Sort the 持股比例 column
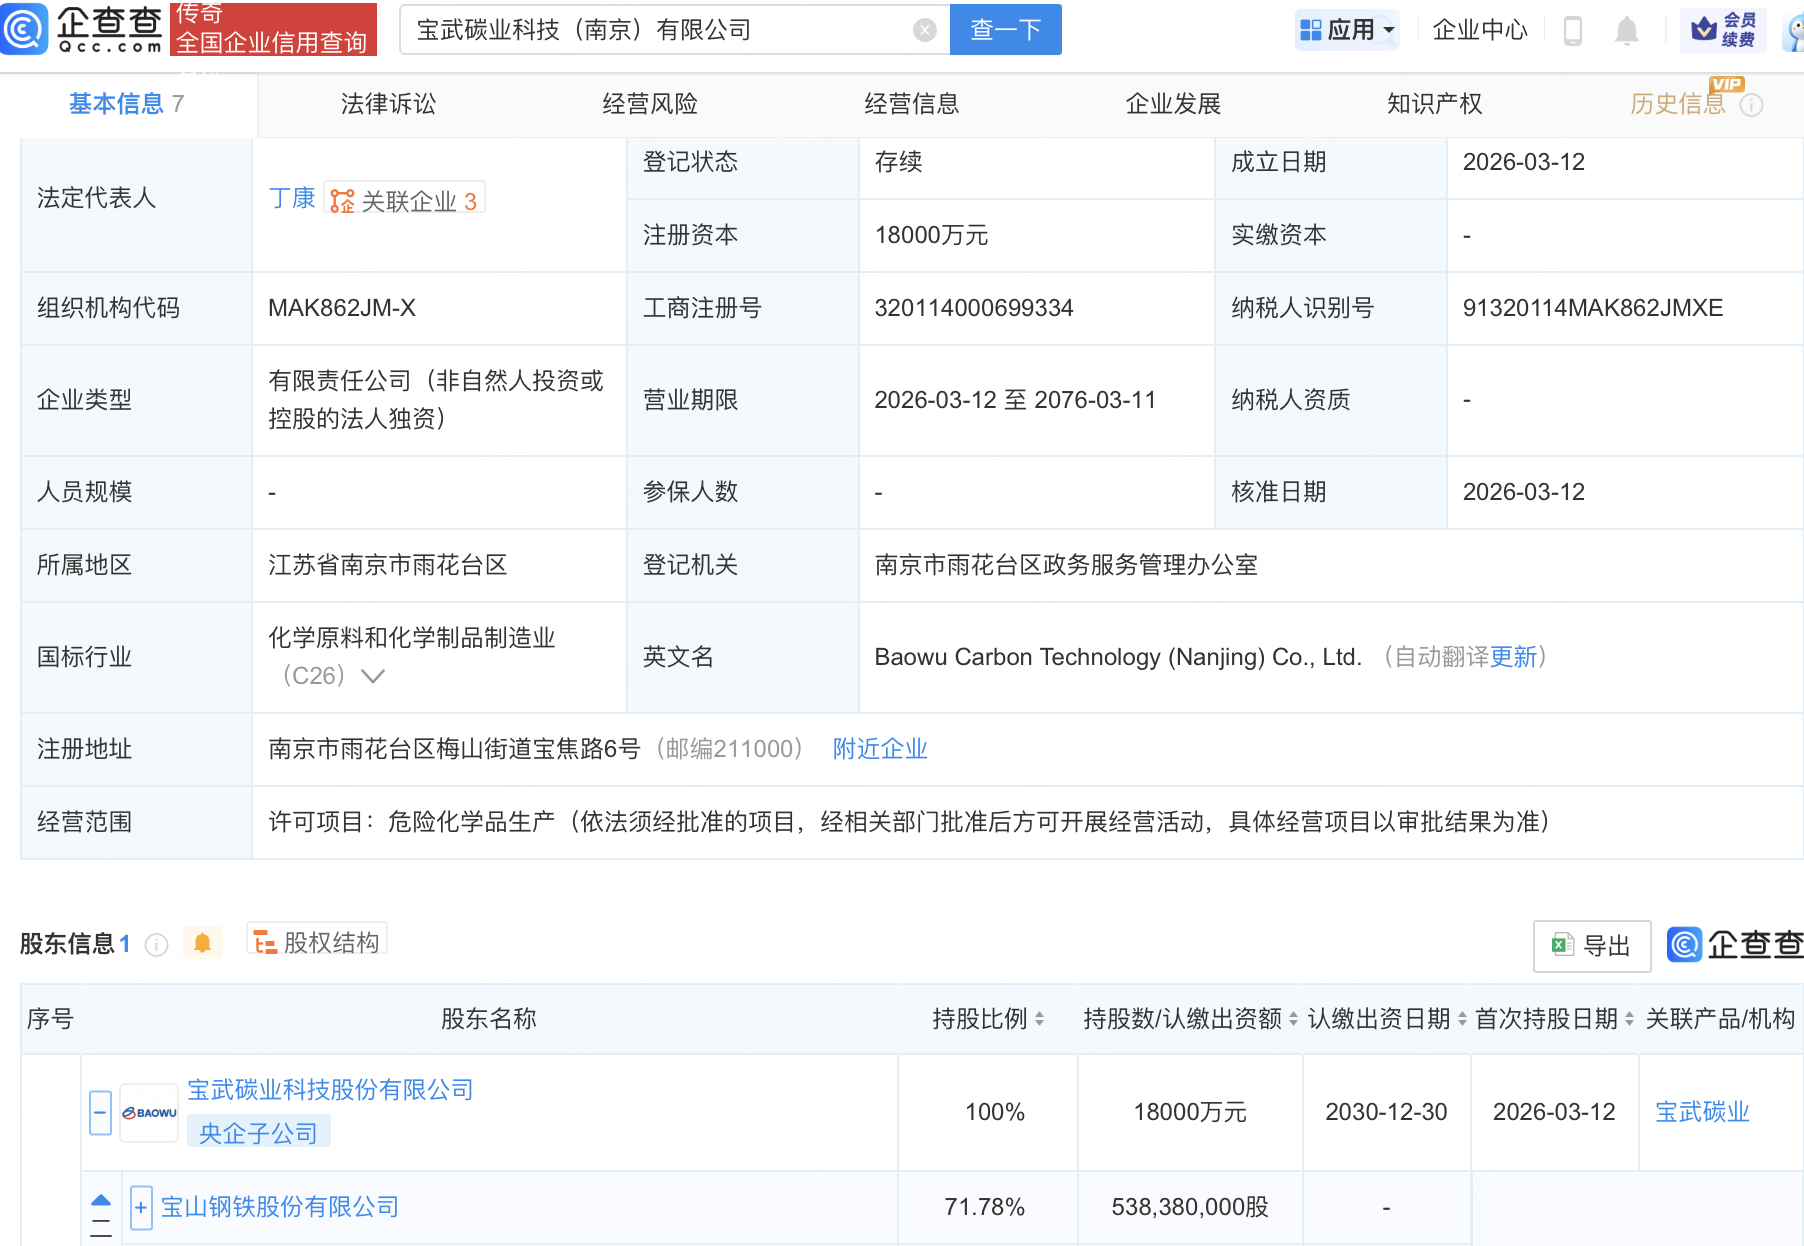Image resolution: width=1804 pixels, height=1246 pixels. [1040, 1018]
